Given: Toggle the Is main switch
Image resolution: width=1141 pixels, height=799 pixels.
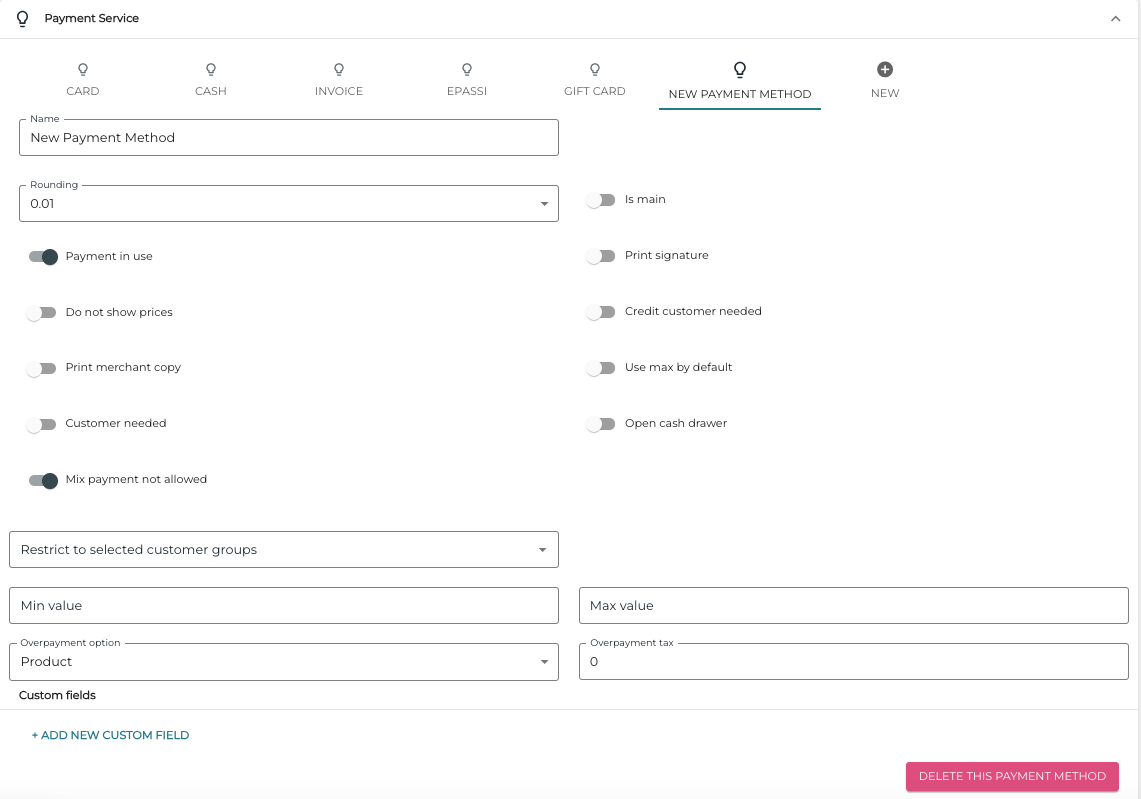Looking at the screenshot, I should point(601,200).
